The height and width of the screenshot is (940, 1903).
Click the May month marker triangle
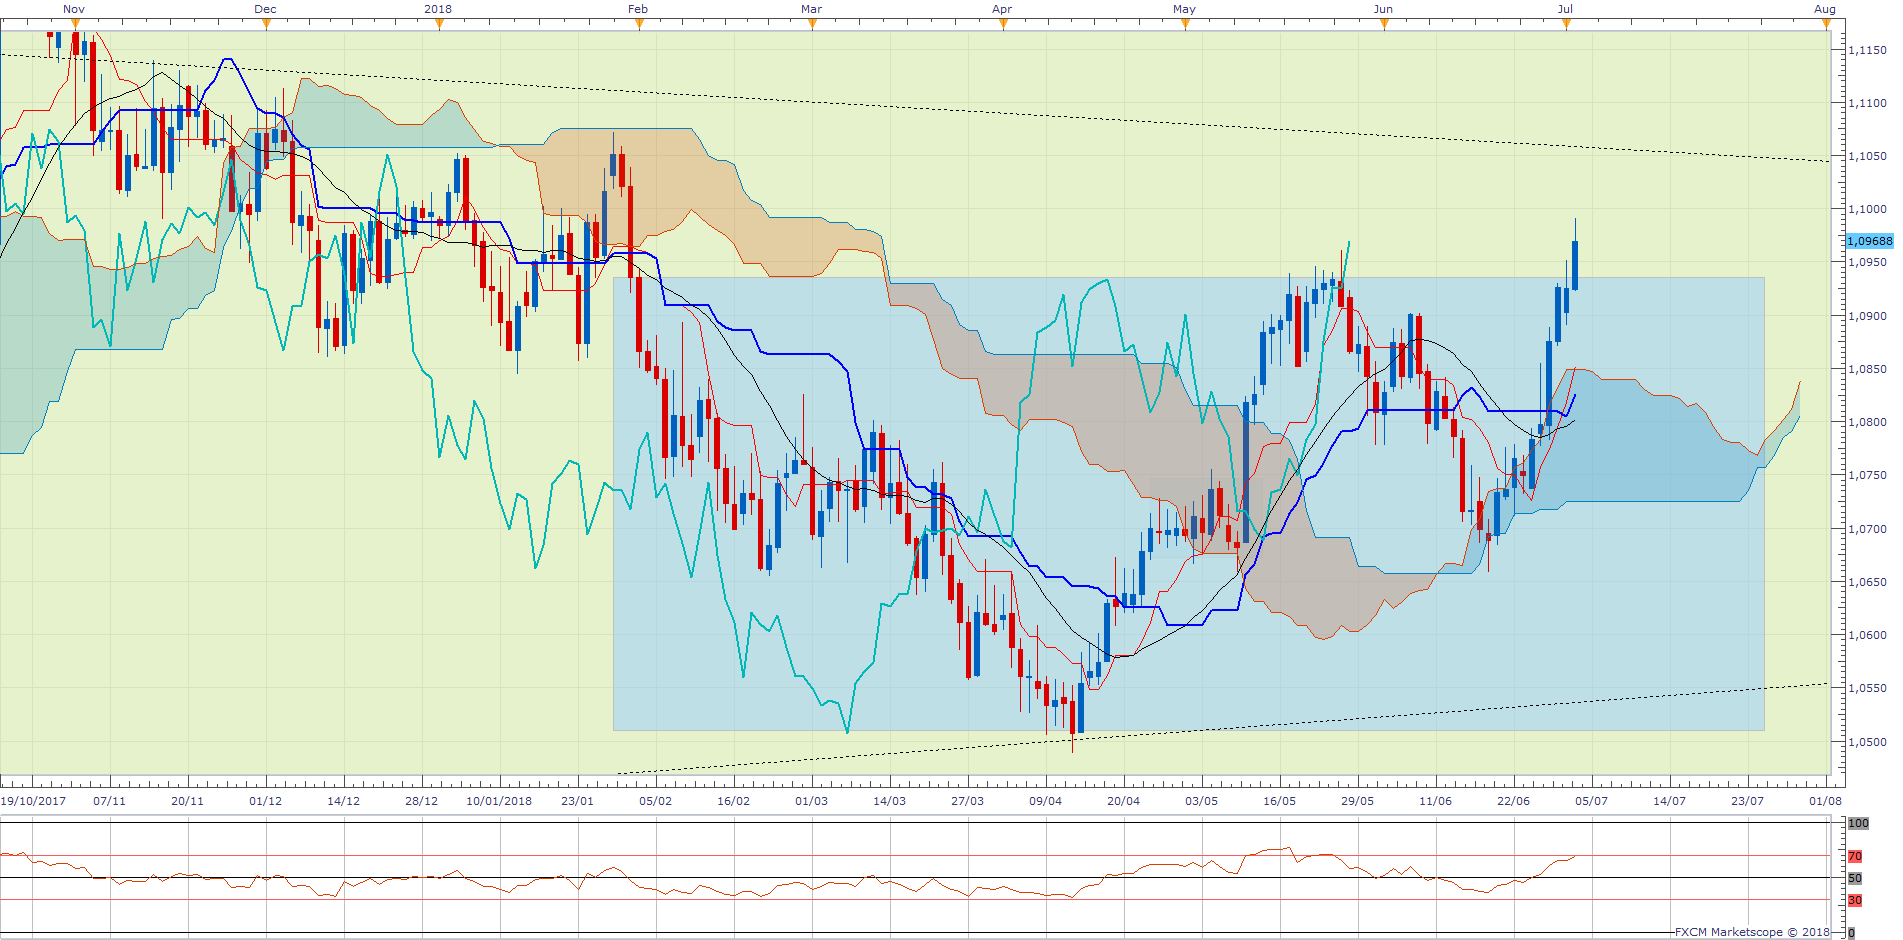tap(1185, 24)
